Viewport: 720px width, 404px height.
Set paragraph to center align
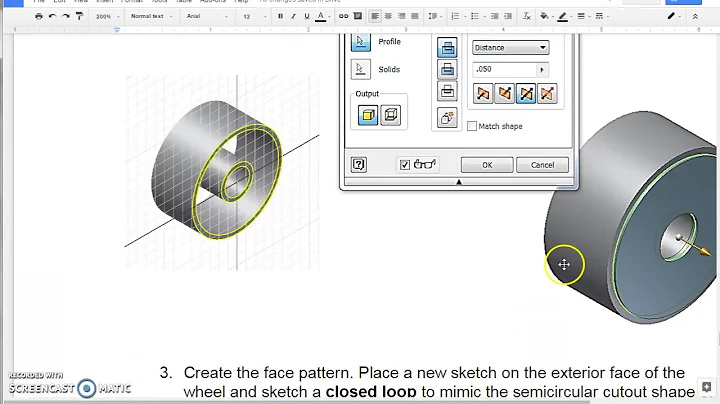click(x=388, y=16)
